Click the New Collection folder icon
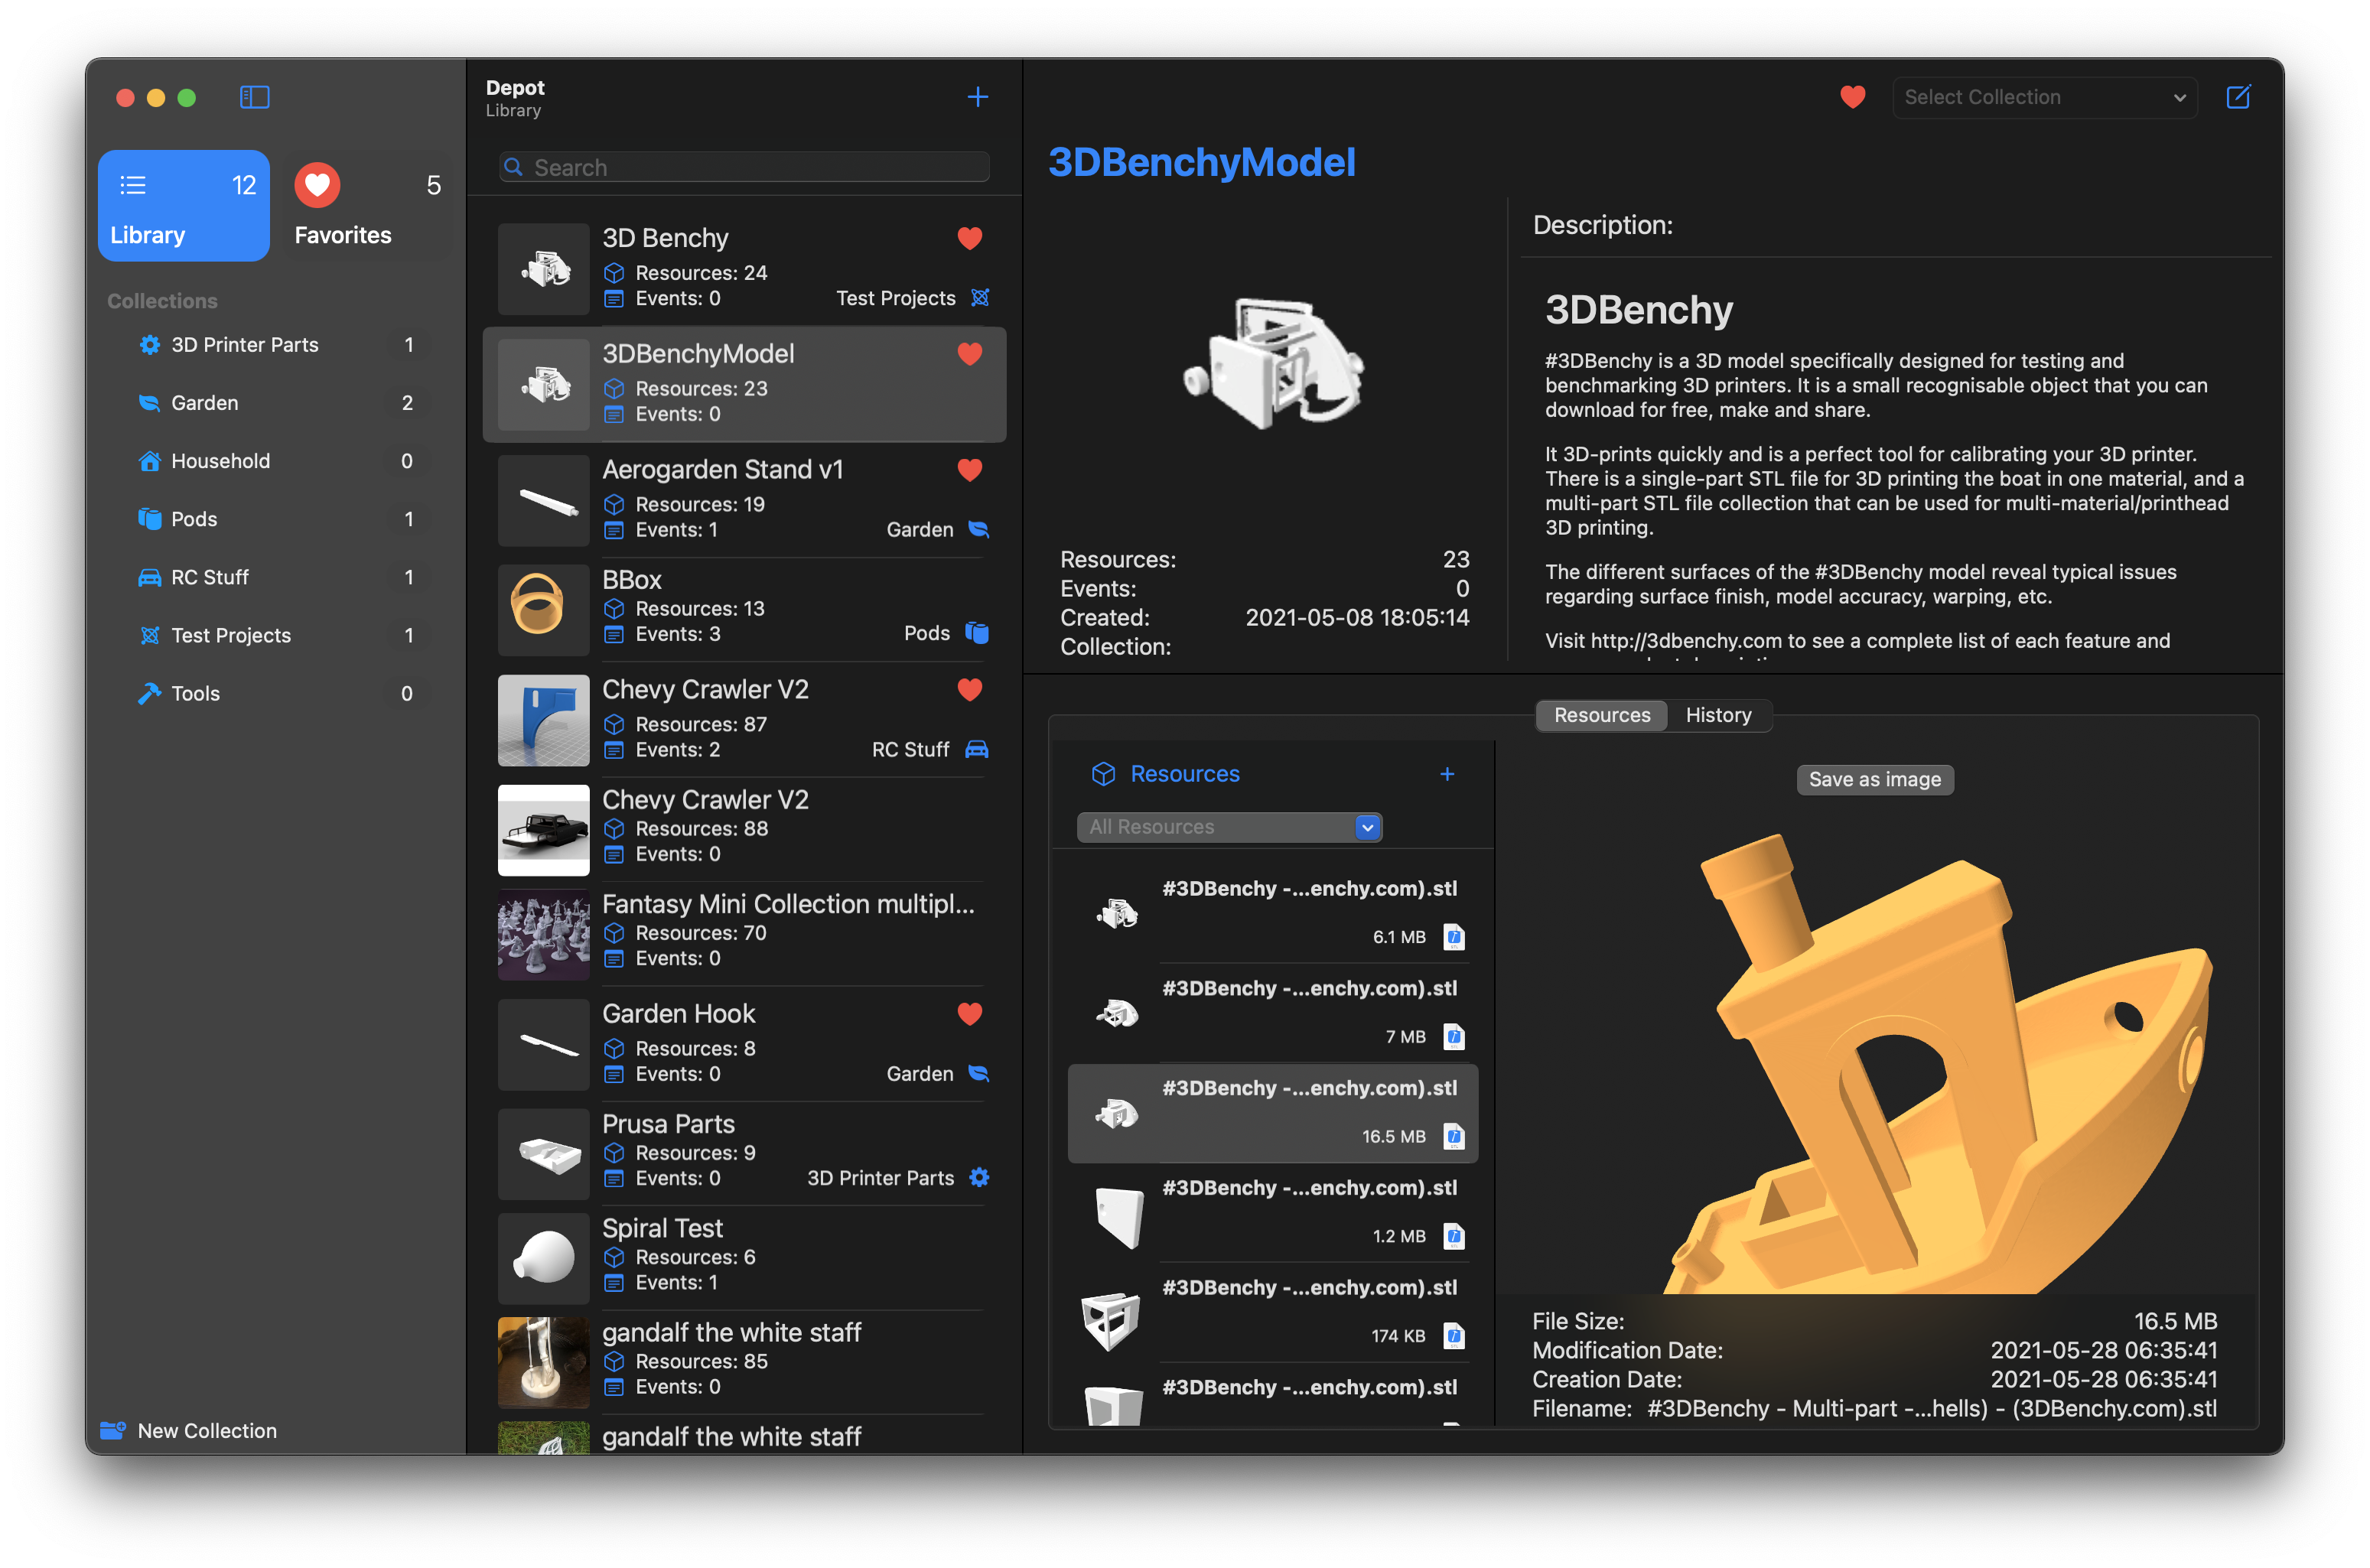 [113, 1430]
